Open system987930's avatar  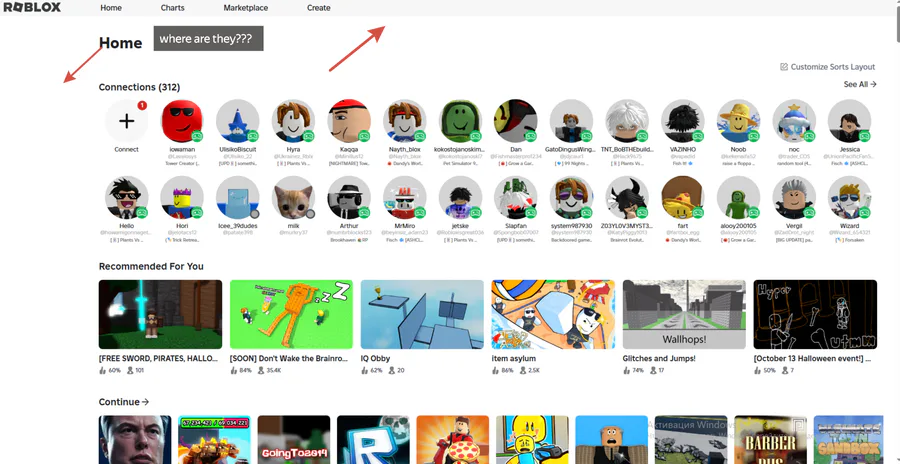pos(571,198)
